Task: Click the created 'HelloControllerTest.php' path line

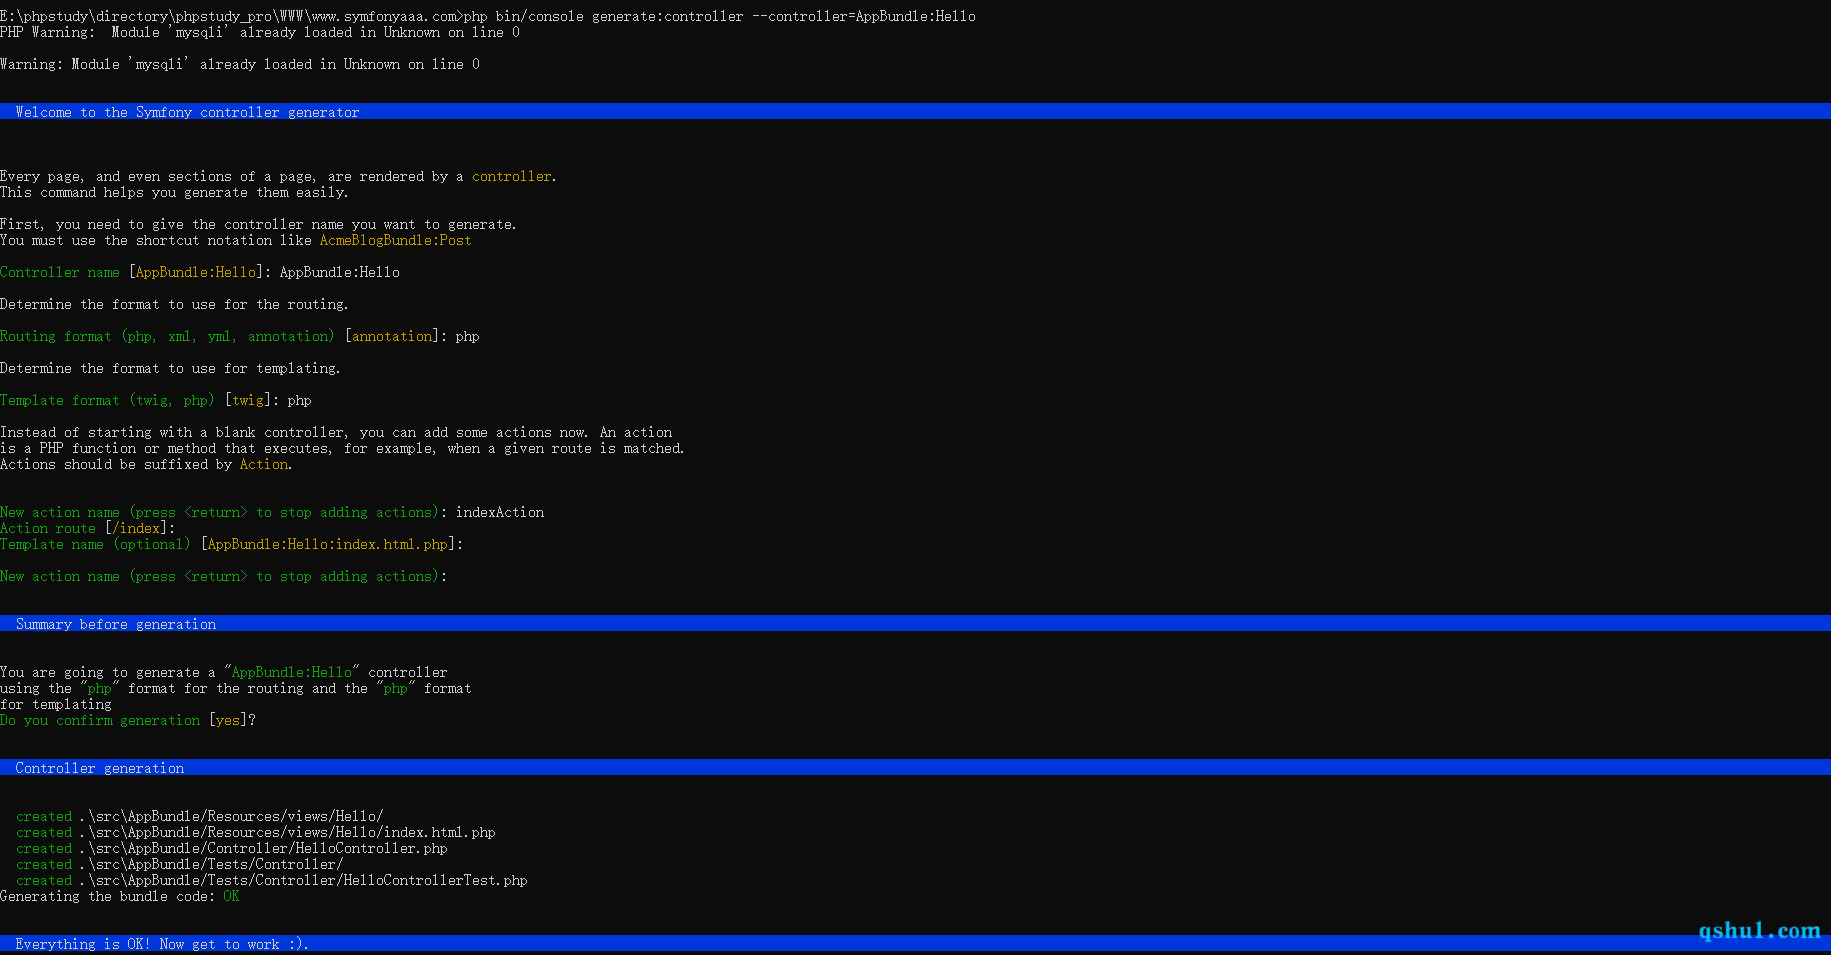Action: [272, 880]
